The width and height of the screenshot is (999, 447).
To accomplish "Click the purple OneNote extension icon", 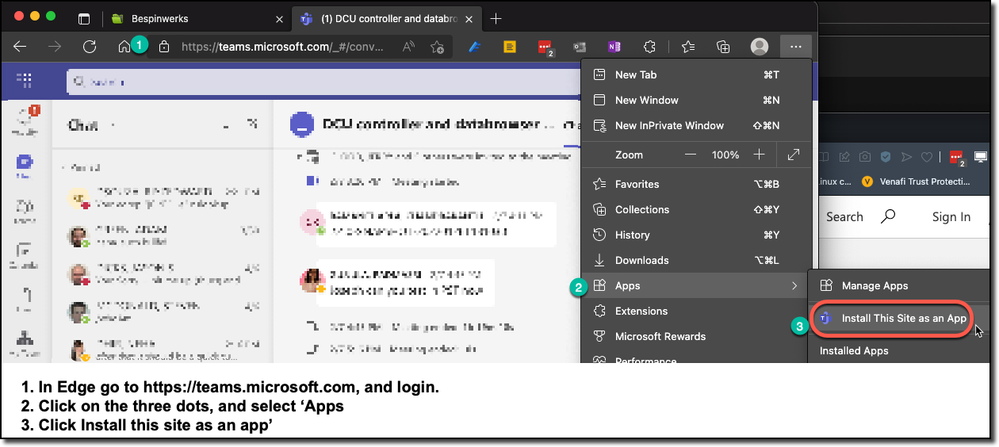I will pos(614,46).
